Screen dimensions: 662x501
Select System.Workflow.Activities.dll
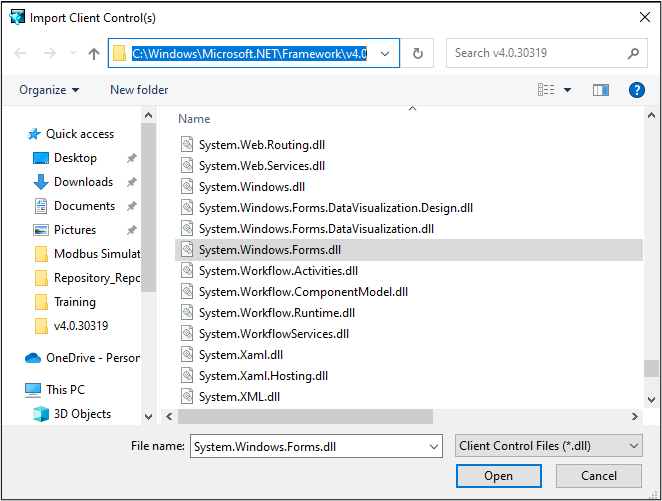tap(278, 271)
